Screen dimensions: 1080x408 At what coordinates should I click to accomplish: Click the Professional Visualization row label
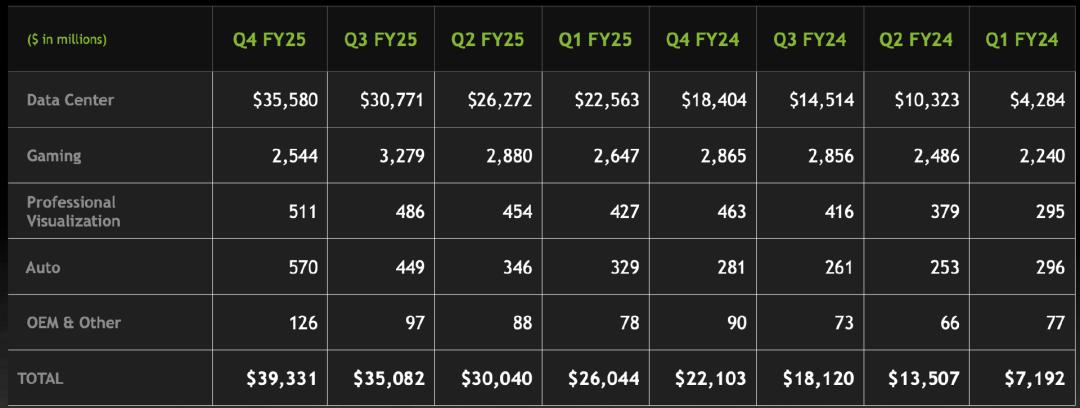coord(73,211)
